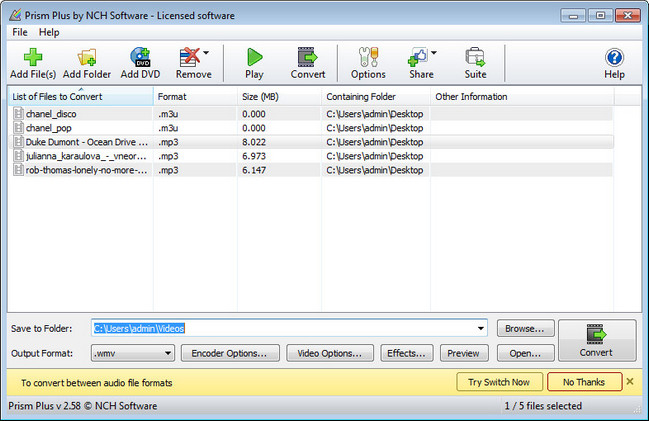Open the Output Format .wmv dropdown
The width and height of the screenshot is (649, 421).
(x=132, y=353)
